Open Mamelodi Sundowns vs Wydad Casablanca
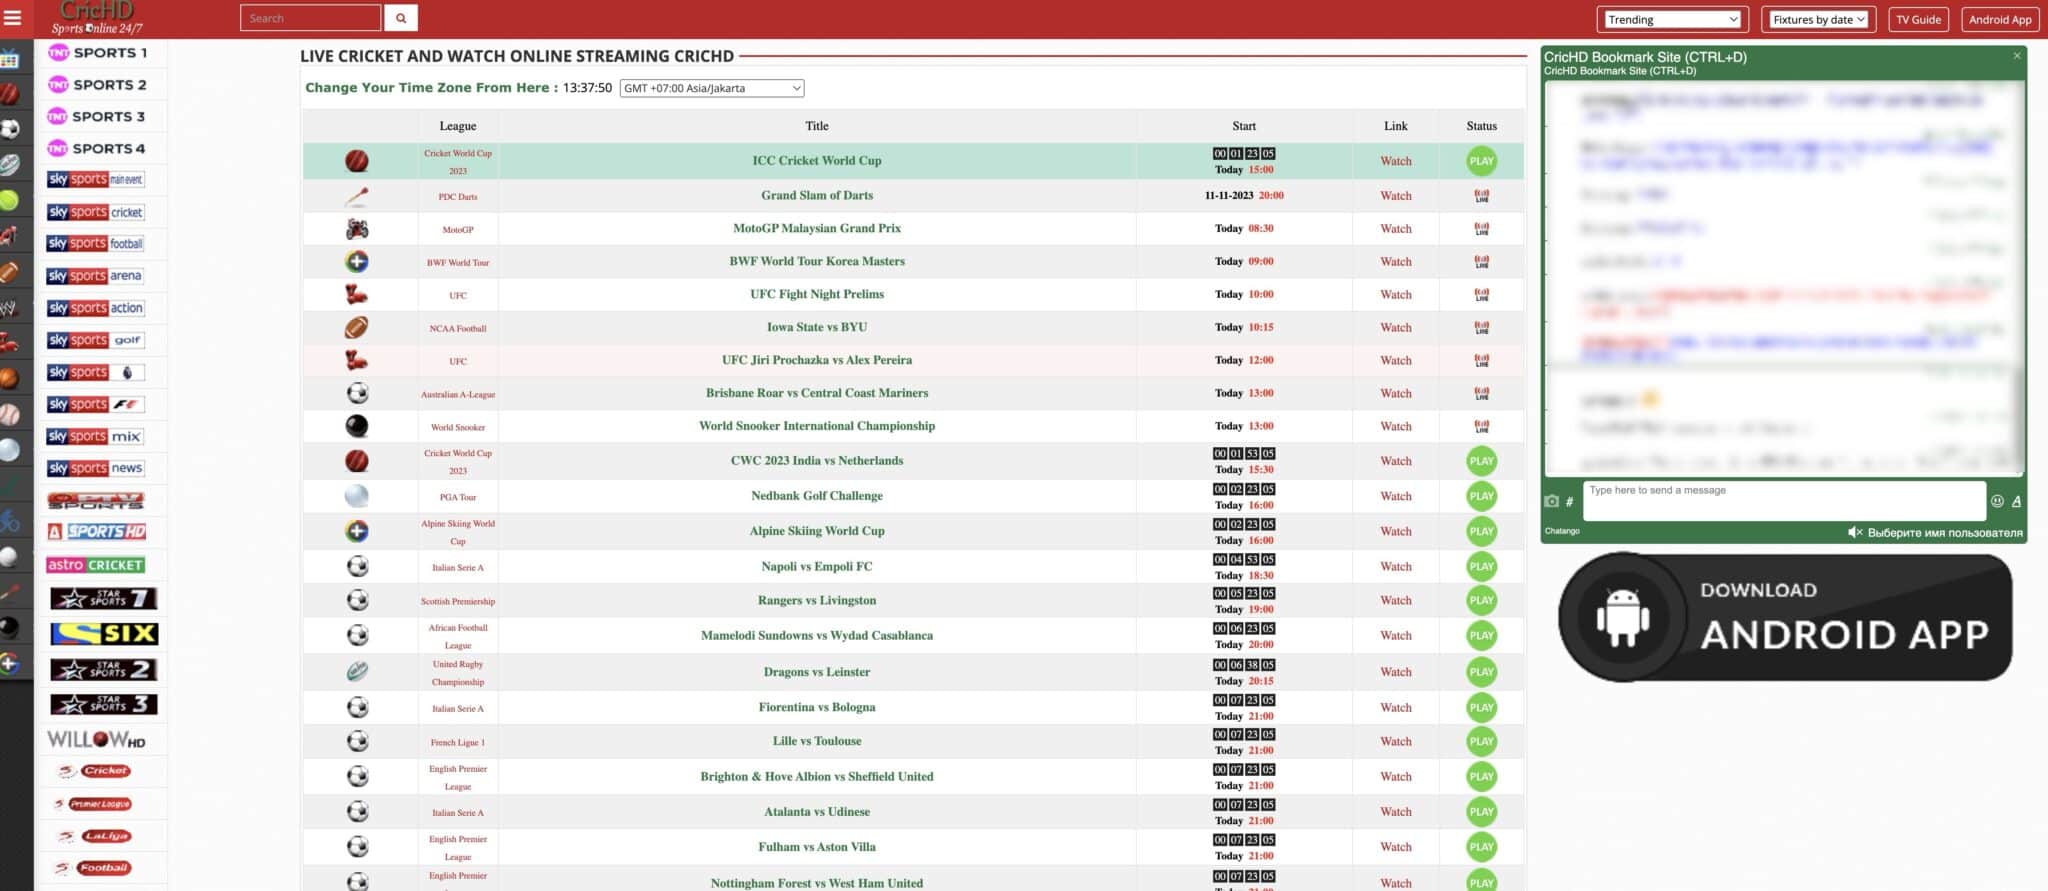The width and height of the screenshot is (2048, 891). [816, 636]
